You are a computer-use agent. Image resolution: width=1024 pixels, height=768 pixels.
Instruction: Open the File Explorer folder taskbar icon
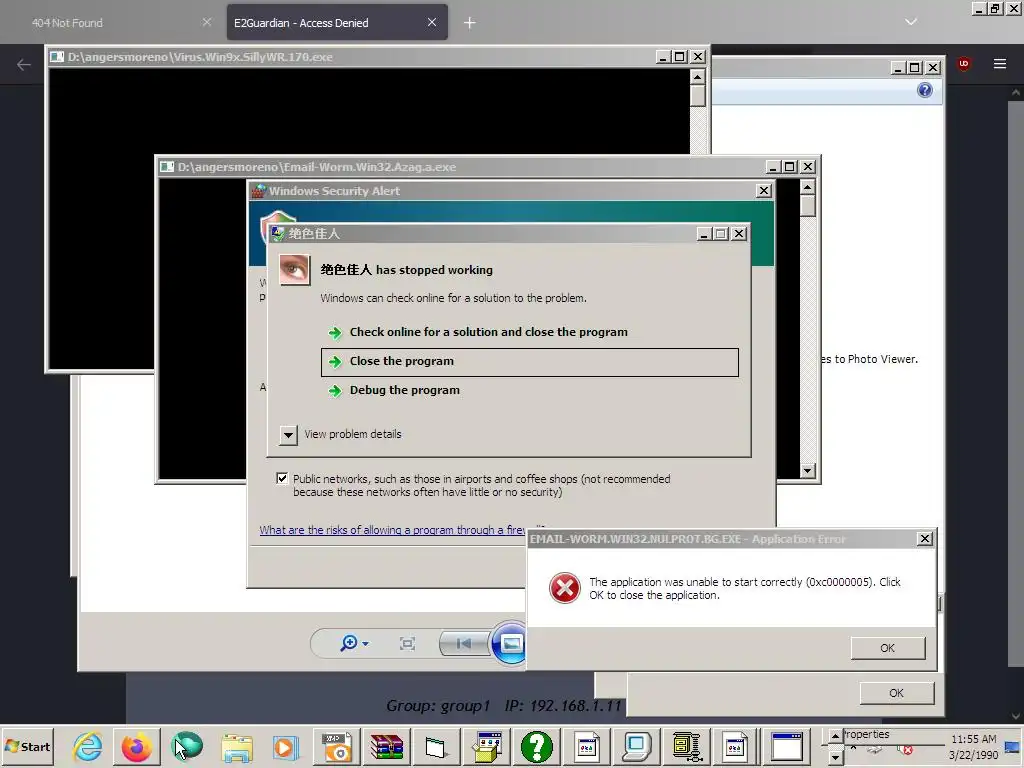(237, 747)
